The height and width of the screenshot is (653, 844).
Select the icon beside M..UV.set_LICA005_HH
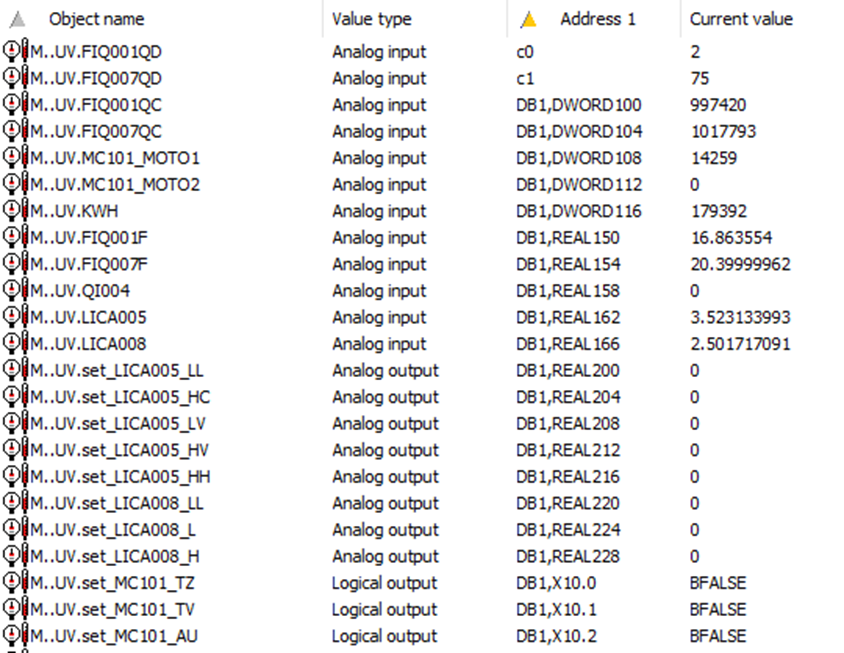click(16, 475)
